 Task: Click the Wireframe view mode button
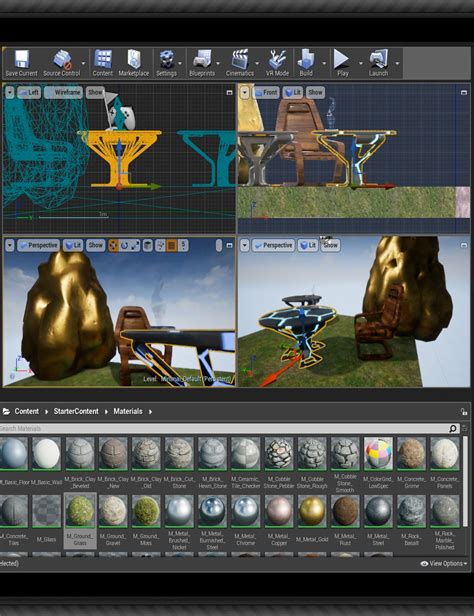tap(63, 92)
